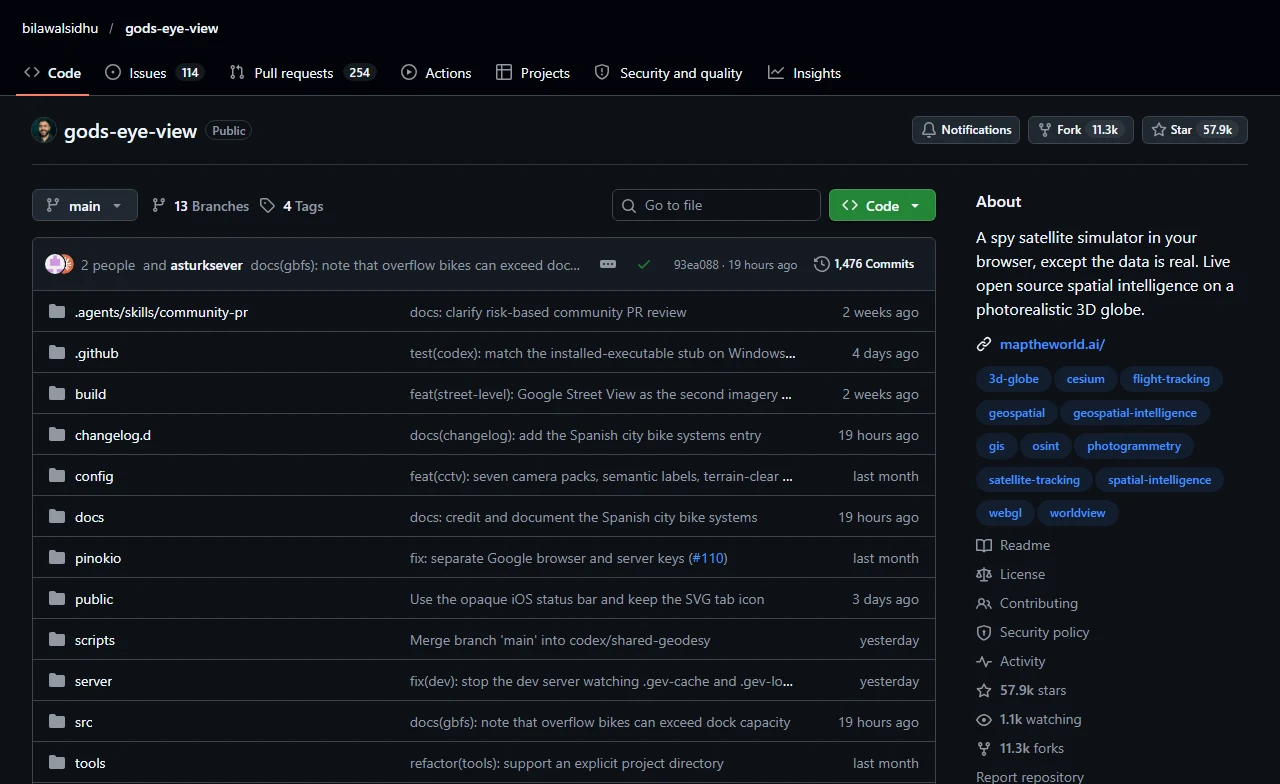The image size is (1280, 784).
Task: Focus the Go to file search field
Action: point(716,205)
